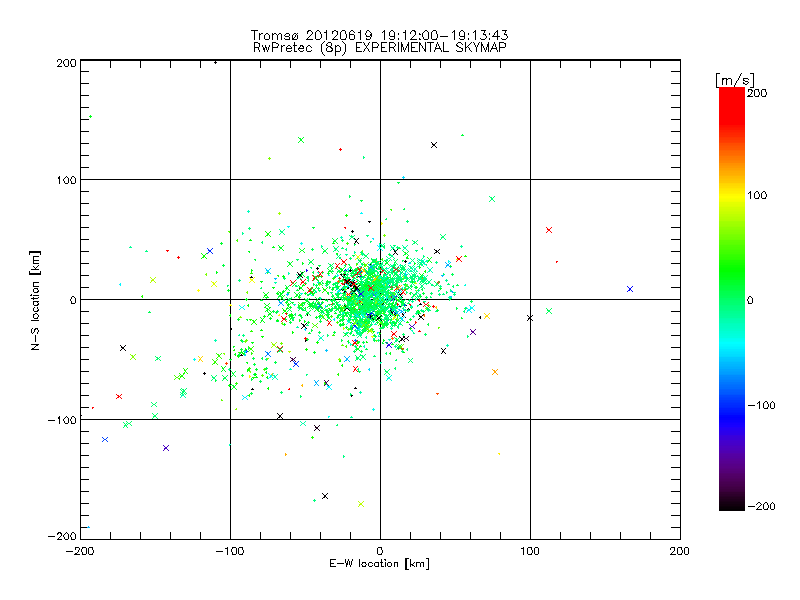Click the colorbar label '200'
This screenshot has height=600, width=800.
[757, 93]
